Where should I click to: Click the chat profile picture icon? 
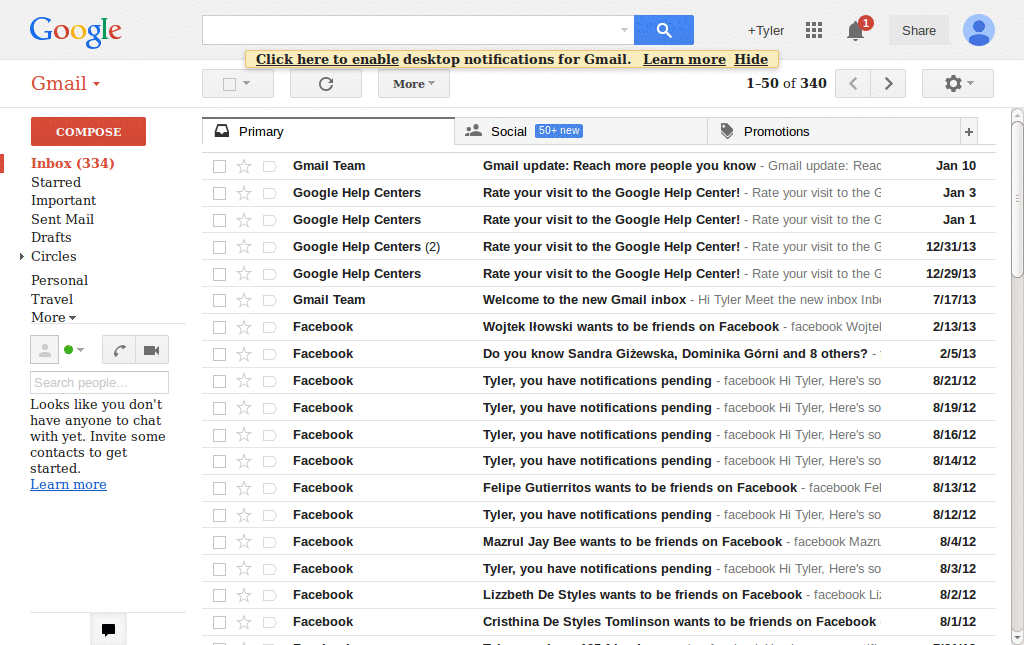44,350
